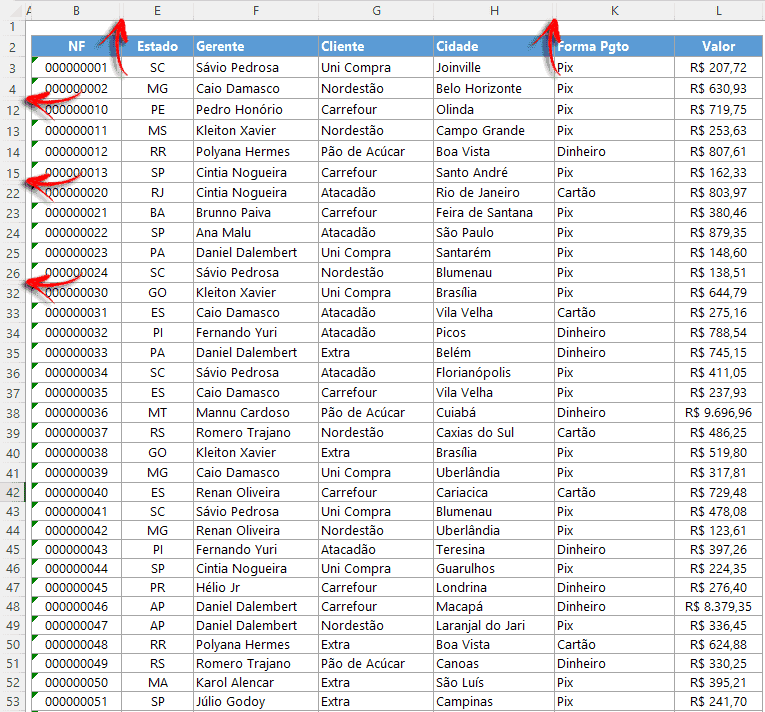Select the Teresina city cell

click(x=494, y=549)
